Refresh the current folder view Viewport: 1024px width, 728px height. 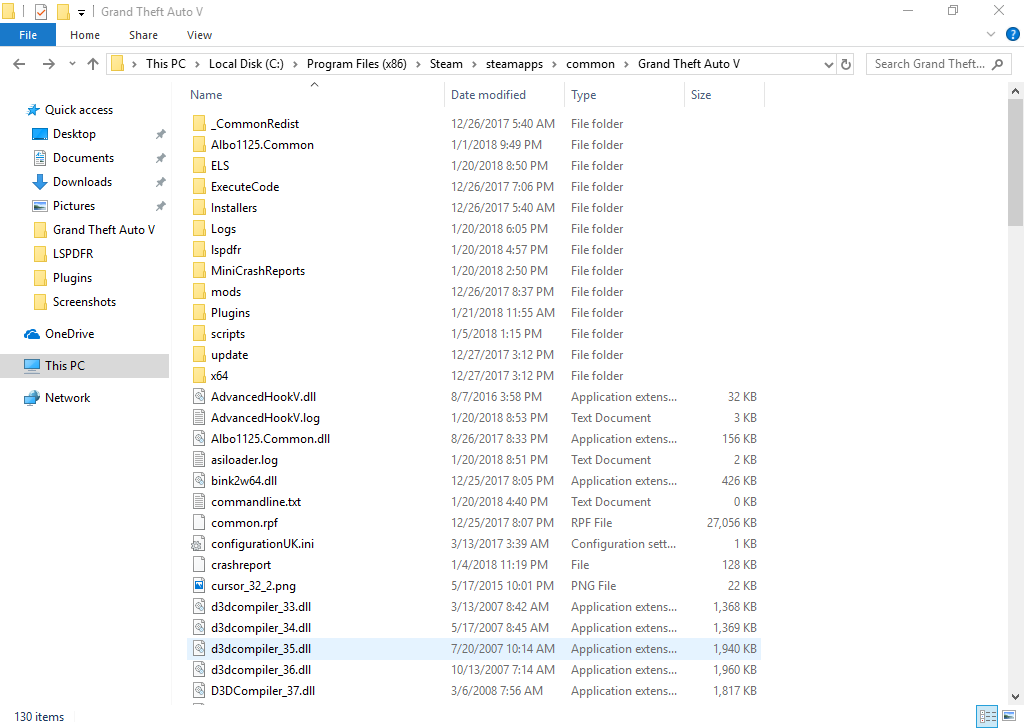(846, 64)
